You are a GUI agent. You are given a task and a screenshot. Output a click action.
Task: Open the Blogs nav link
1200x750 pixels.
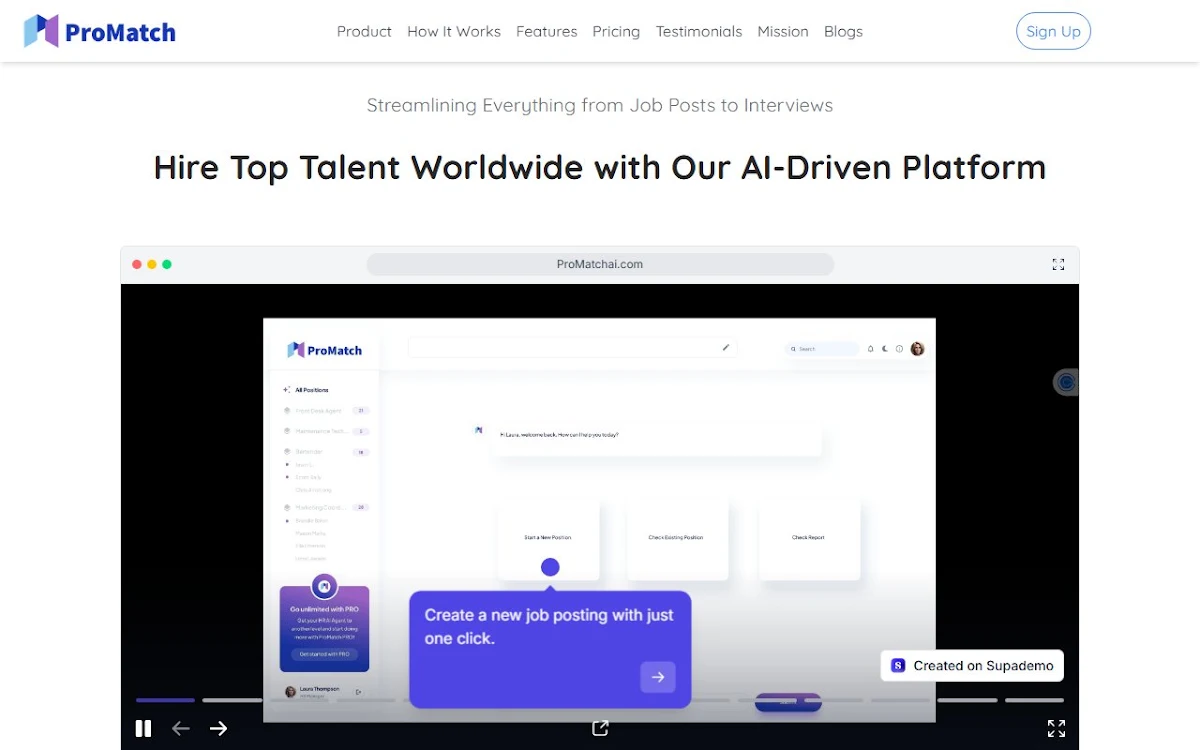[843, 32]
